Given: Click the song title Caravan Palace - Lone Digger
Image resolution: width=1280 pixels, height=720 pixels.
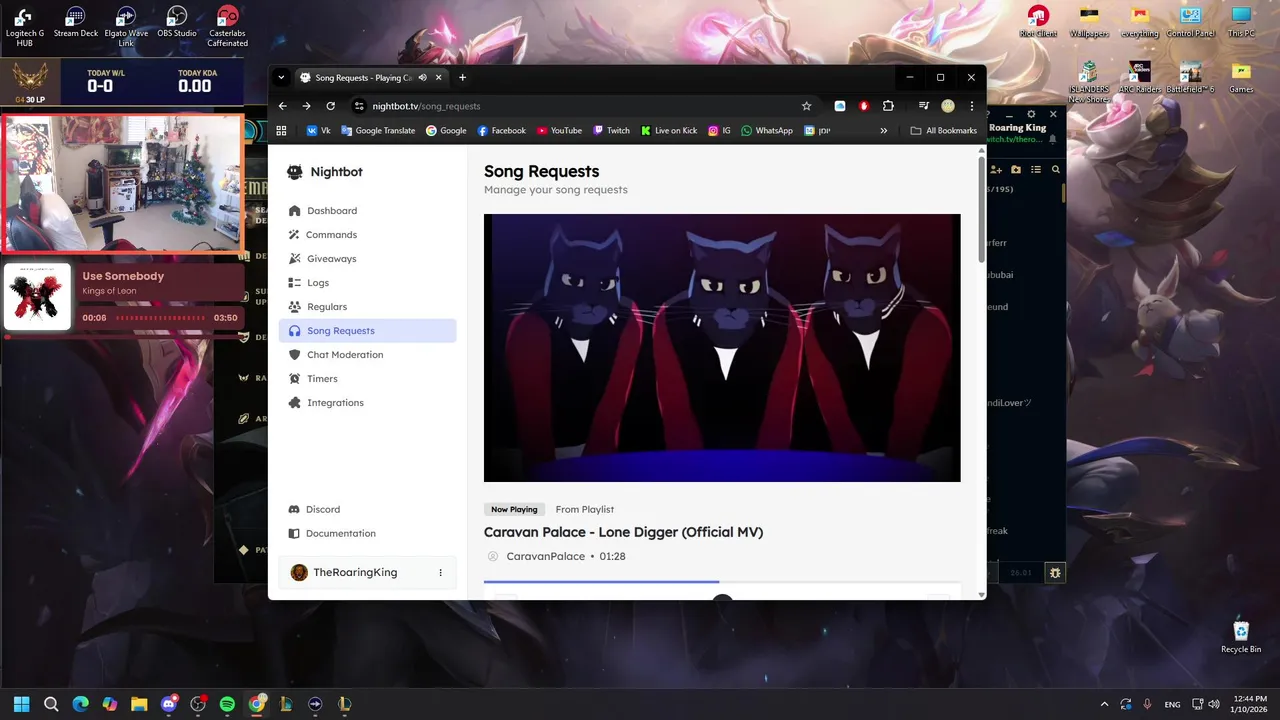Looking at the screenshot, I should point(623,532).
